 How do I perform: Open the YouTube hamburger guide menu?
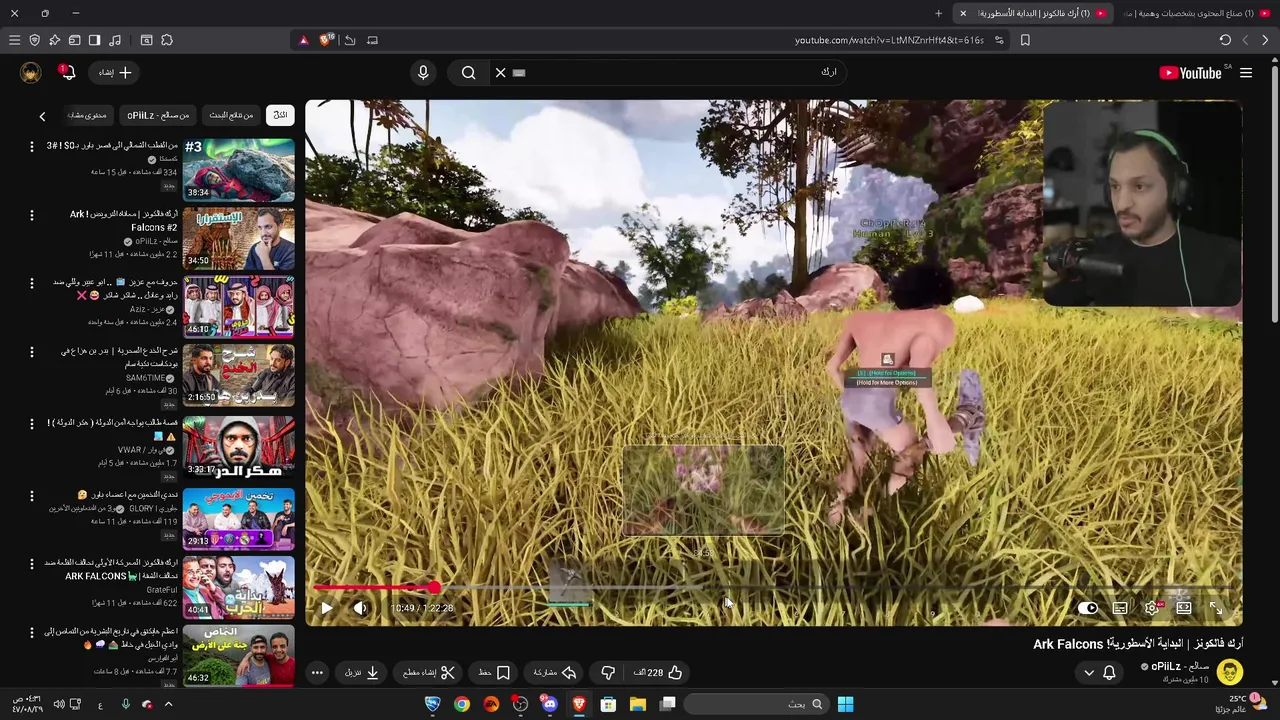(1246, 73)
